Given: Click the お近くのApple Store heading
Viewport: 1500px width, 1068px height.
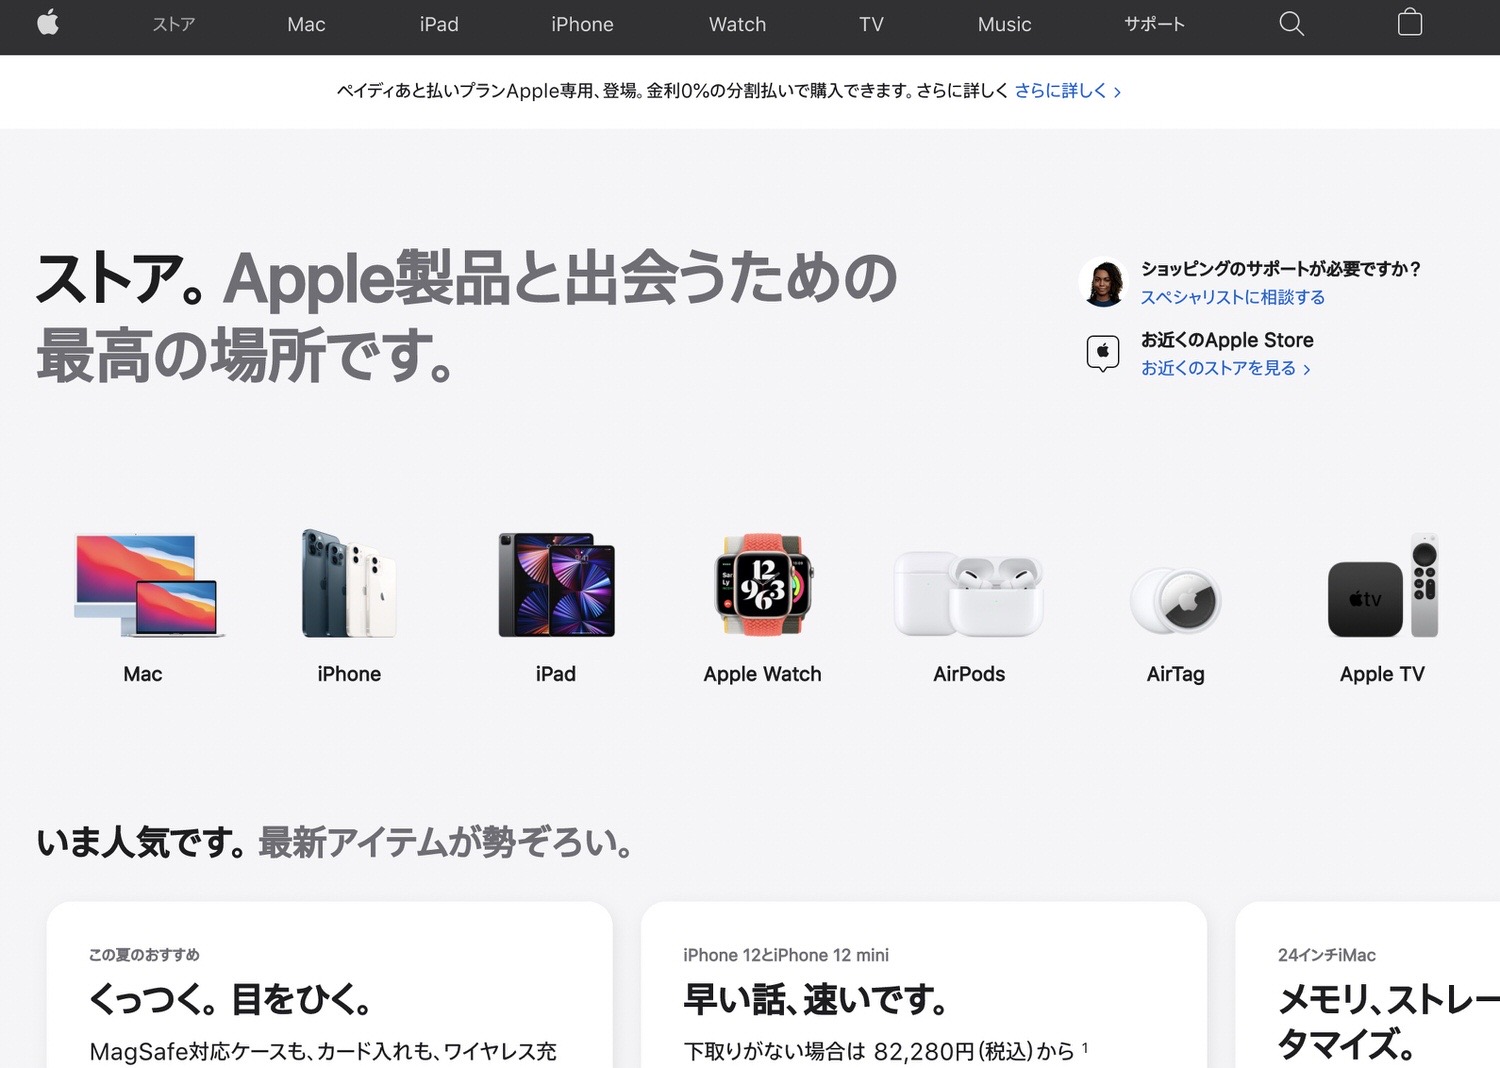Looking at the screenshot, I should coord(1227,340).
